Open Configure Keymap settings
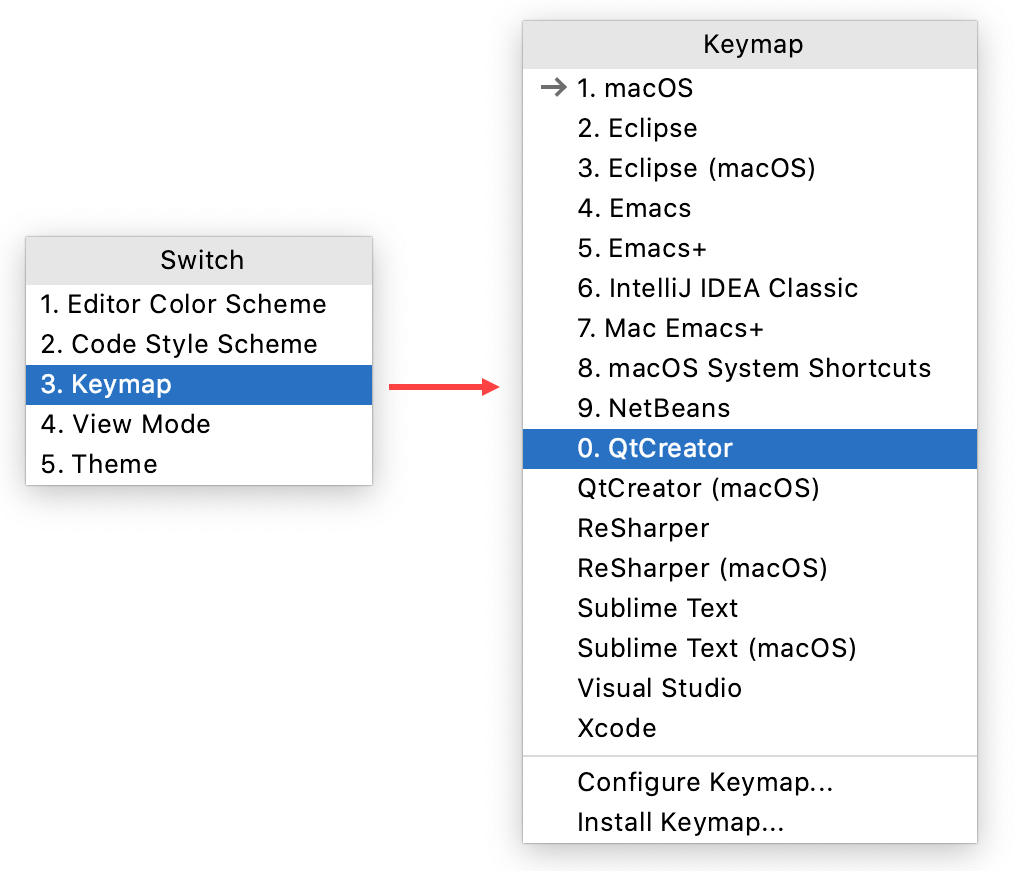This screenshot has width=1018, height=875. click(705, 783)
